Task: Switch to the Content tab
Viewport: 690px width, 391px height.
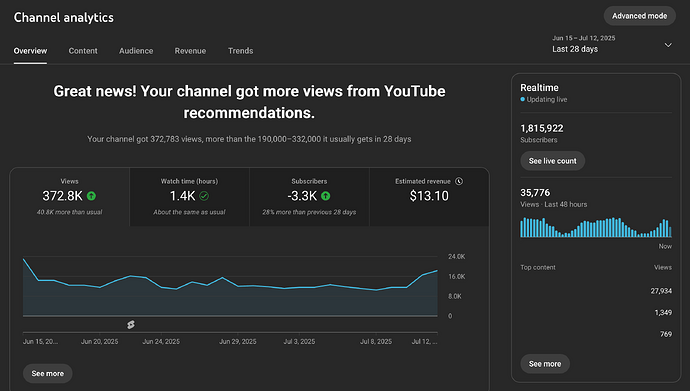Action: pos(83,51)
